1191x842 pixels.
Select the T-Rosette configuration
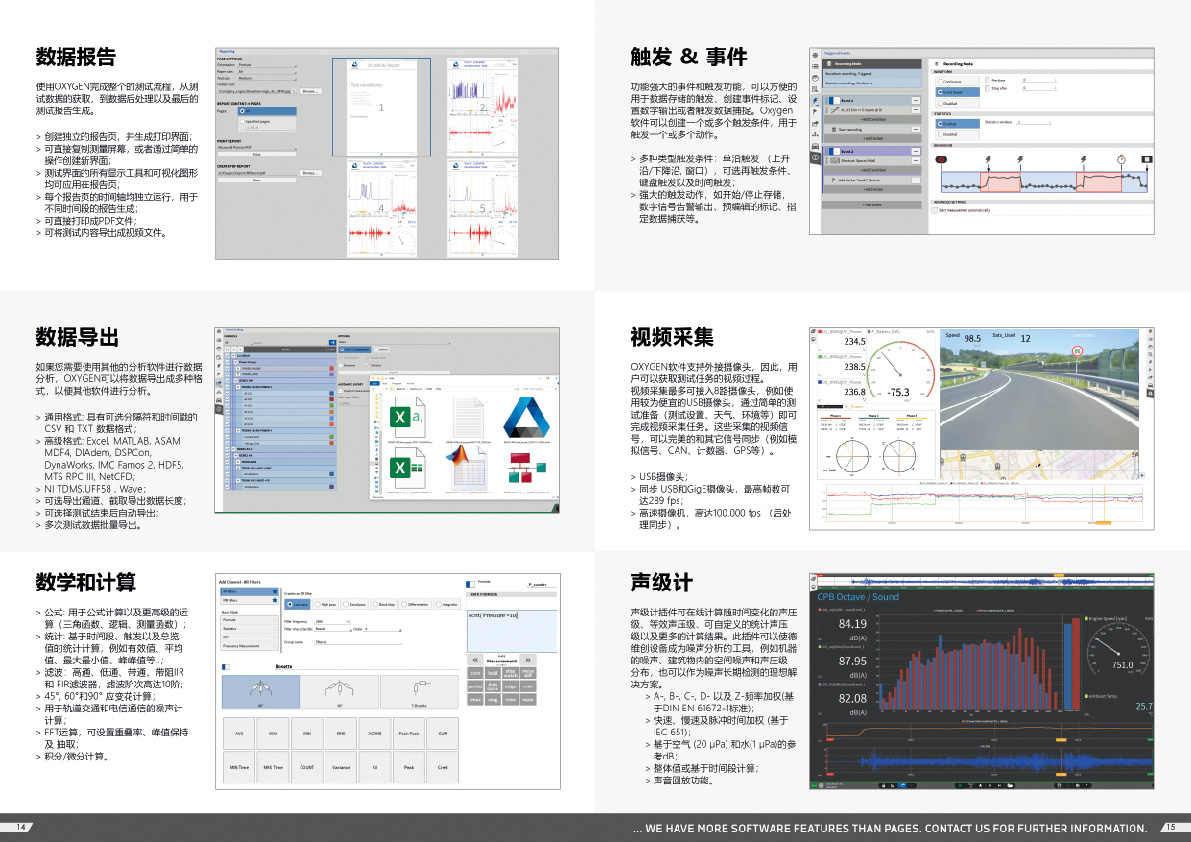coord(419,692)
